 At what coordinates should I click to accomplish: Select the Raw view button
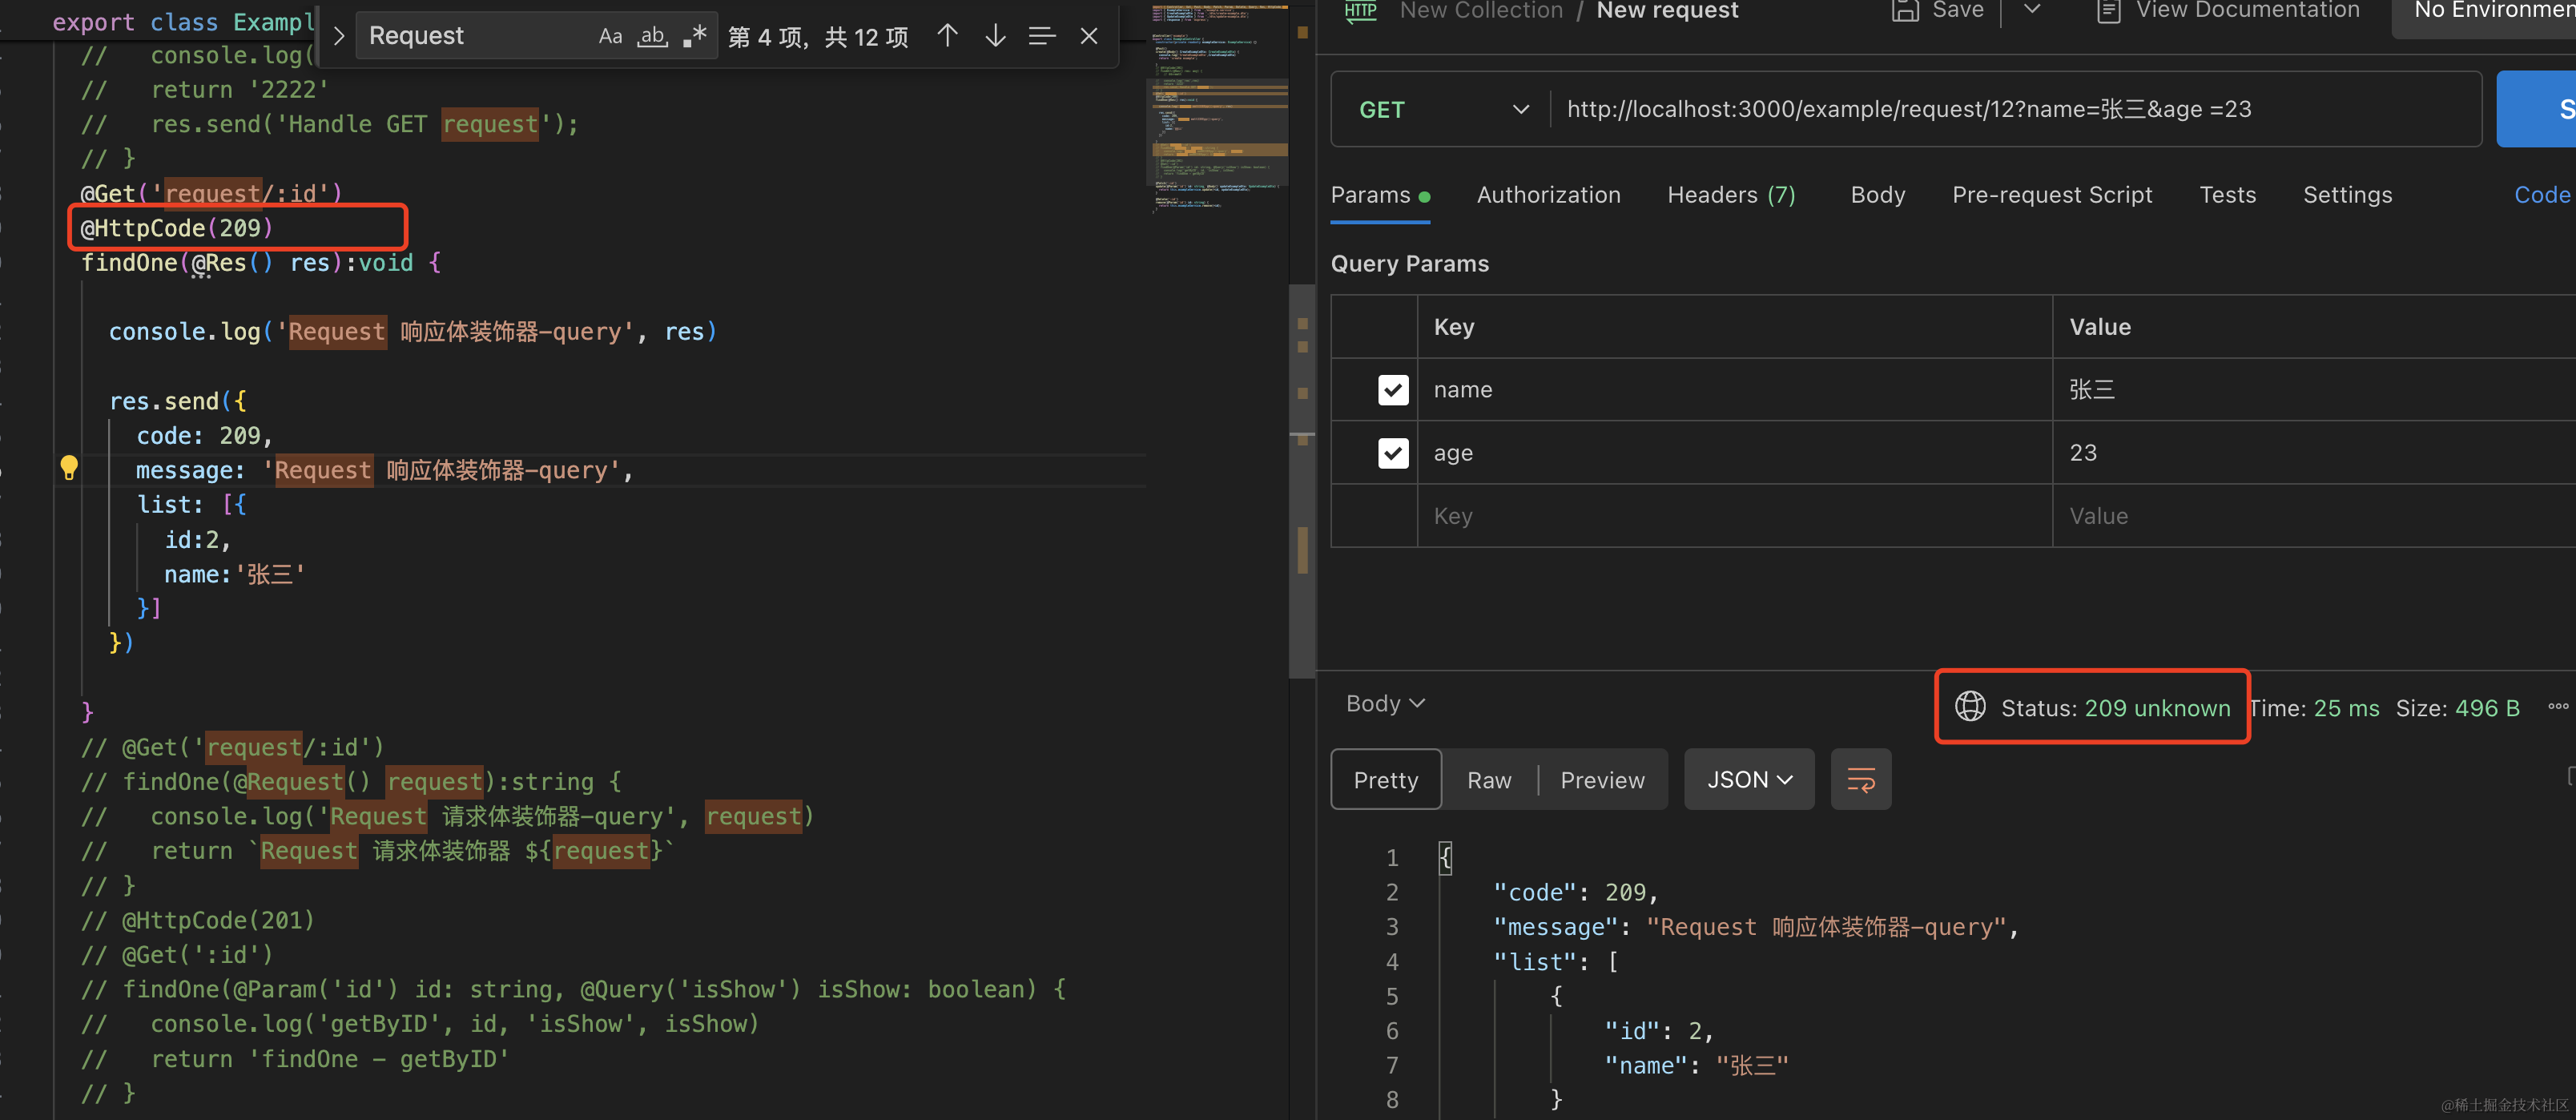[1489, 779]
